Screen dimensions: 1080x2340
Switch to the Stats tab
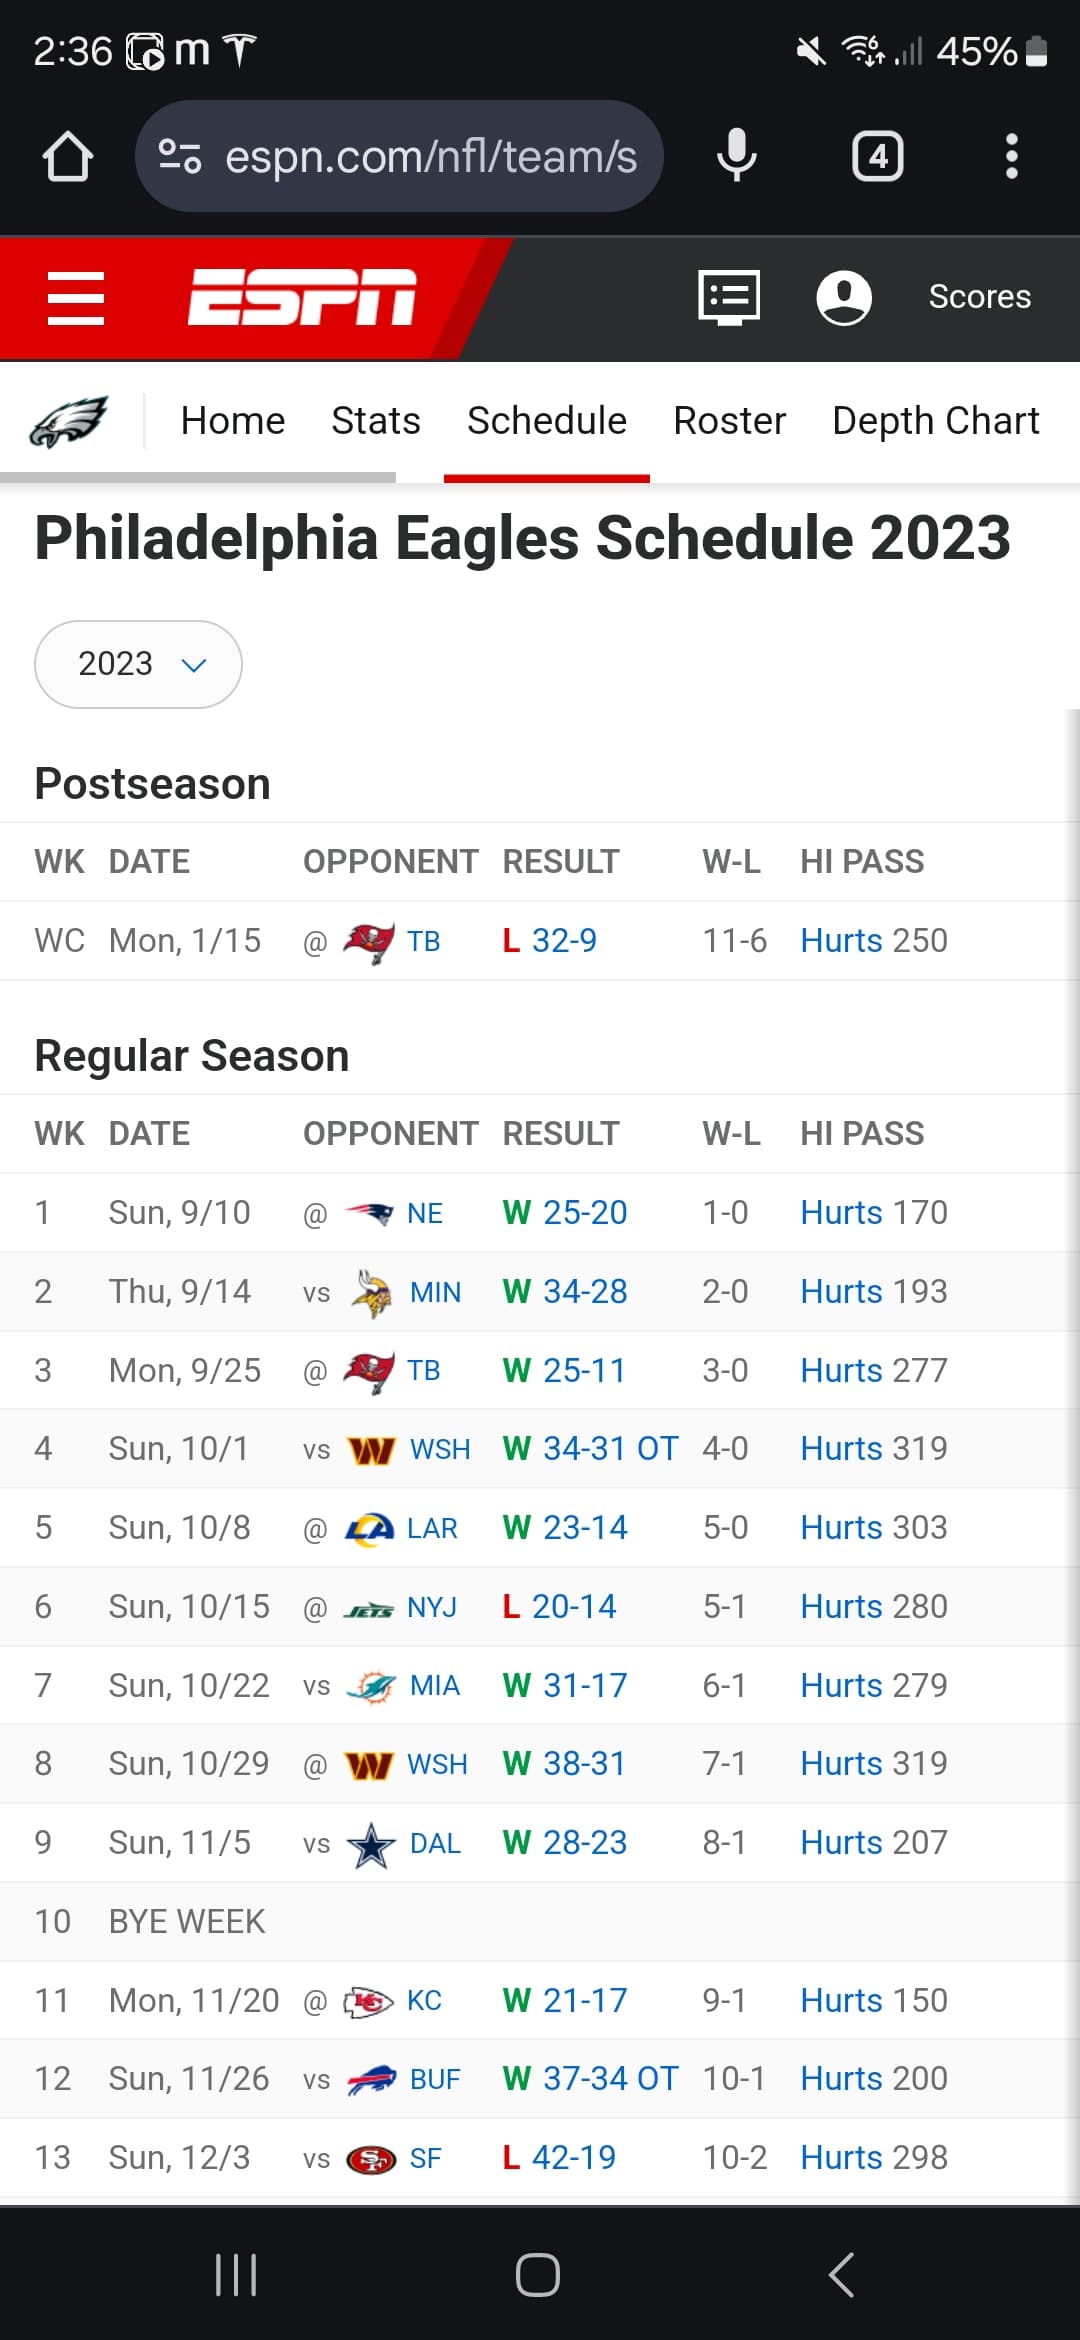point(375,421)
